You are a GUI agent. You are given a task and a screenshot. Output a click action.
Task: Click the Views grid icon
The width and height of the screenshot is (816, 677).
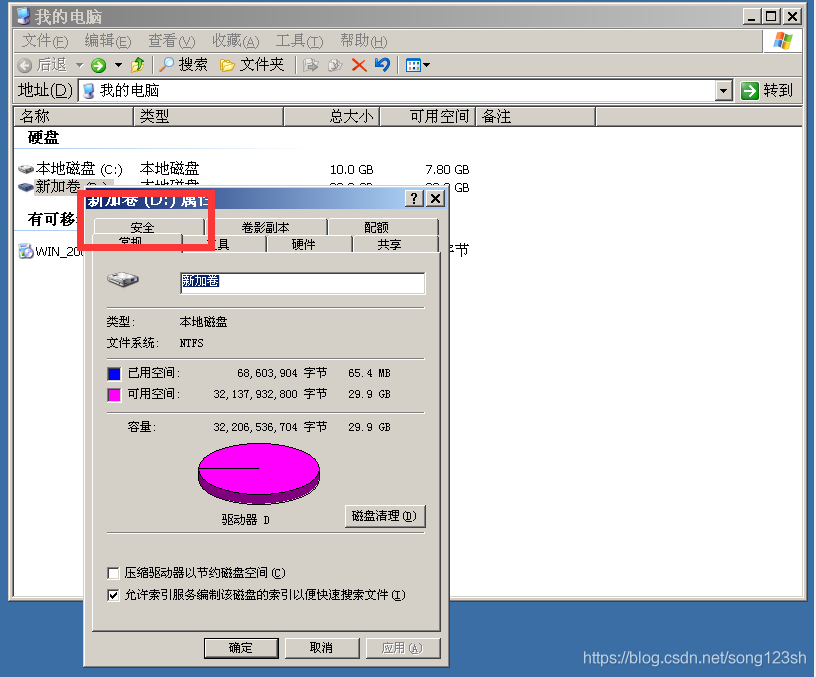click(x=413, y=66)
